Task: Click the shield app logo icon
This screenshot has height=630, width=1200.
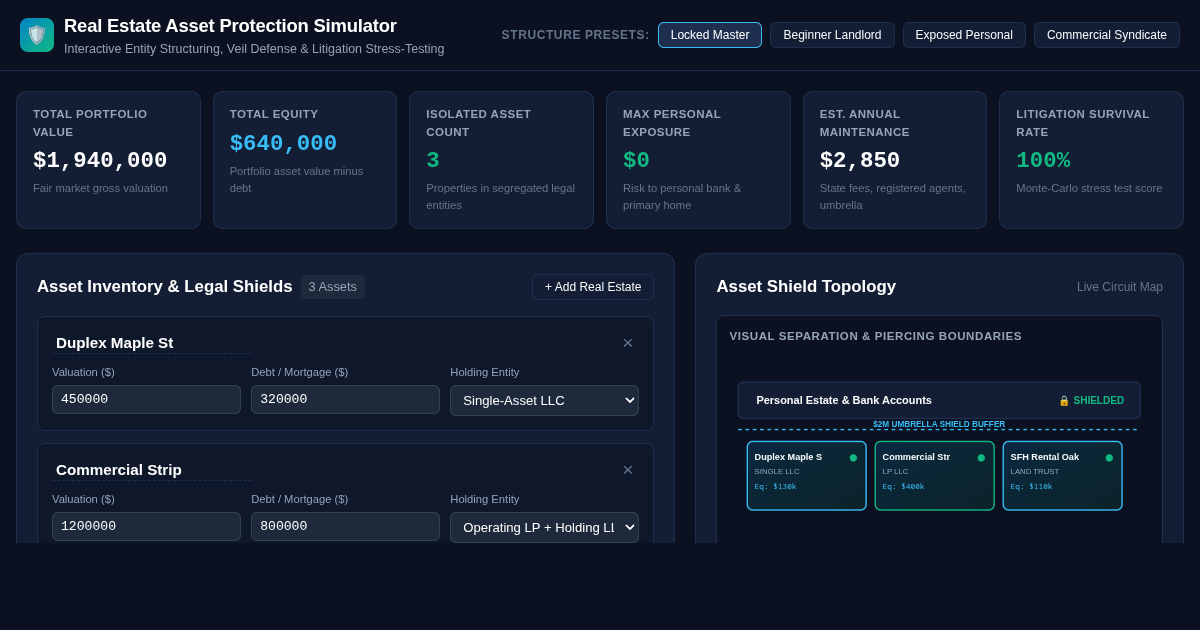Action: click(x=37, y=35)
